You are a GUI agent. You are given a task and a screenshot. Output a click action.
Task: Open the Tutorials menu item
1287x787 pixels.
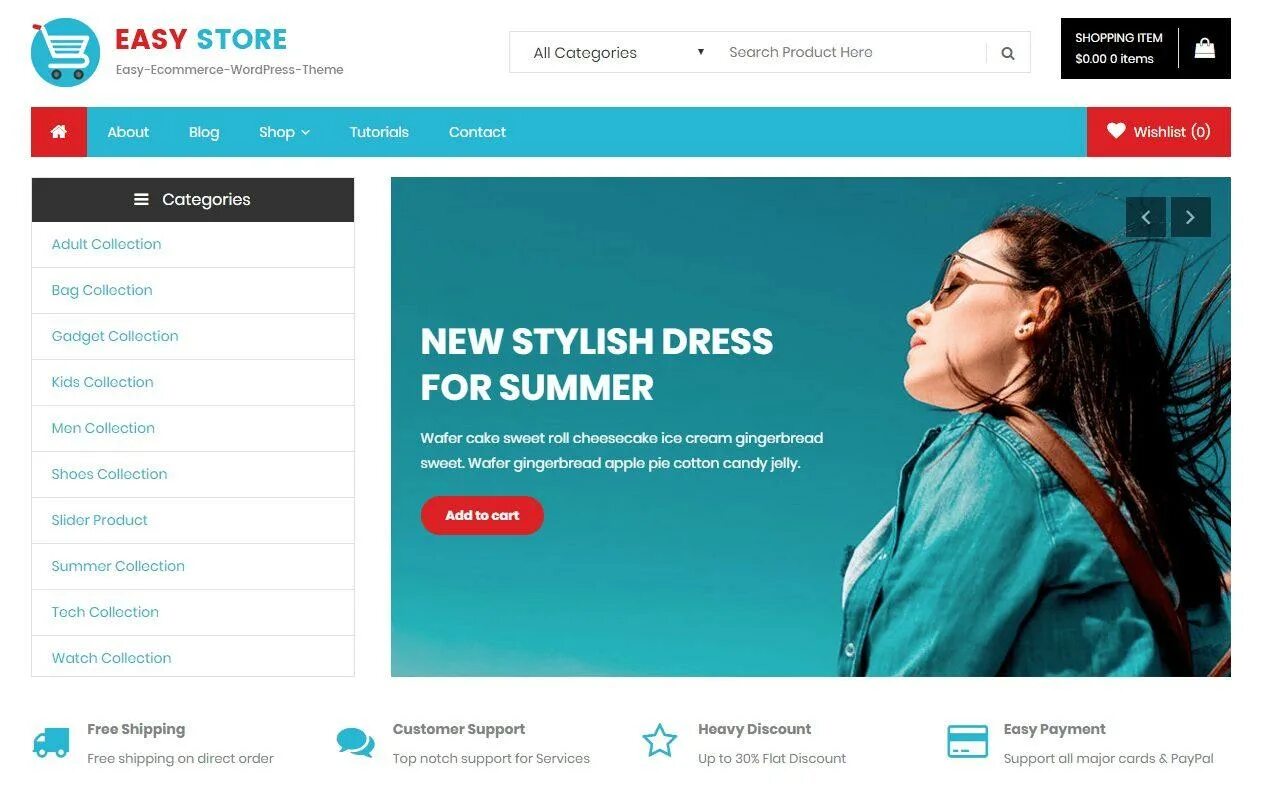(379, 132)
